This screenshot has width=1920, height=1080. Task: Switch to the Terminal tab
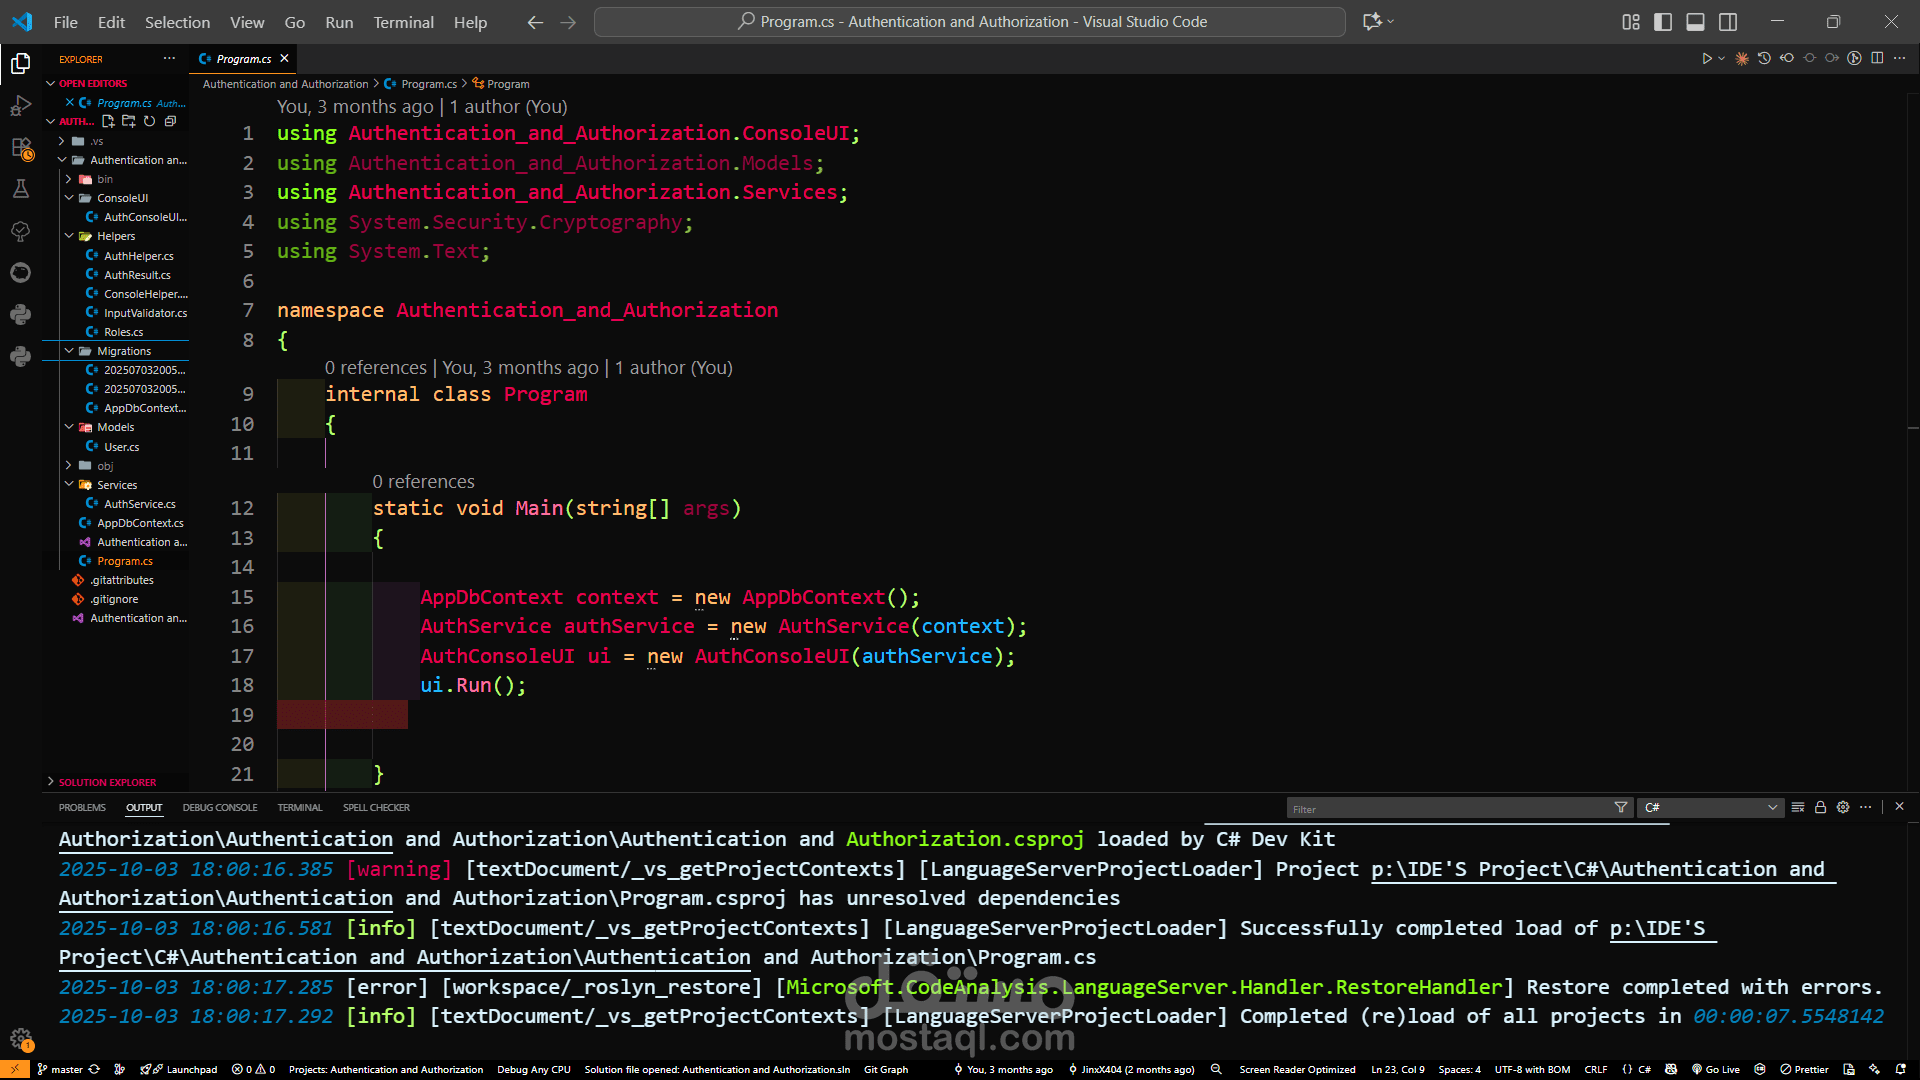click(x=299, y=807)
